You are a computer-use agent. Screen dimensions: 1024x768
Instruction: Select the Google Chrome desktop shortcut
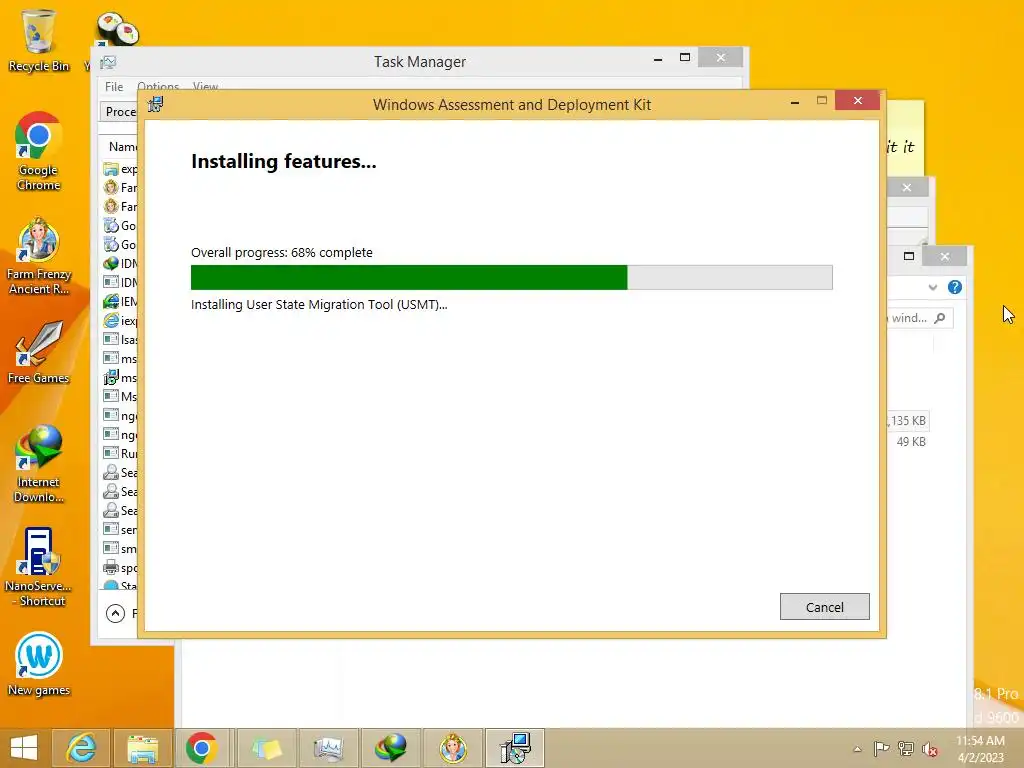pyautogui.click(x=39, y=152)
